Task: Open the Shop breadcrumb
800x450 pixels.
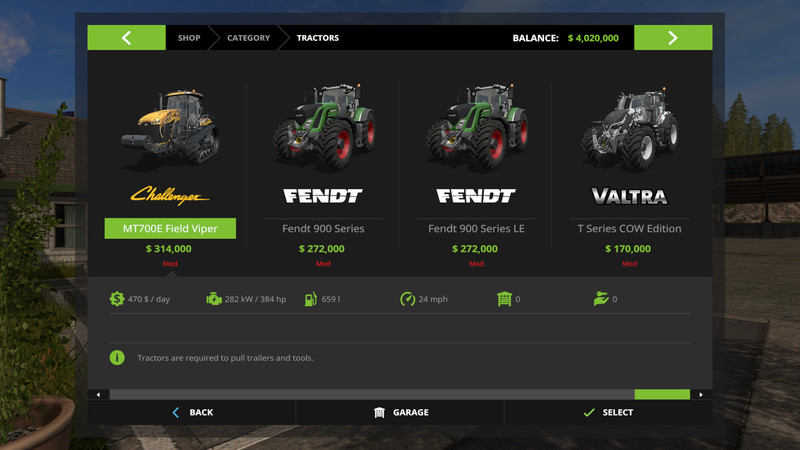Action: tap(189, 38)
